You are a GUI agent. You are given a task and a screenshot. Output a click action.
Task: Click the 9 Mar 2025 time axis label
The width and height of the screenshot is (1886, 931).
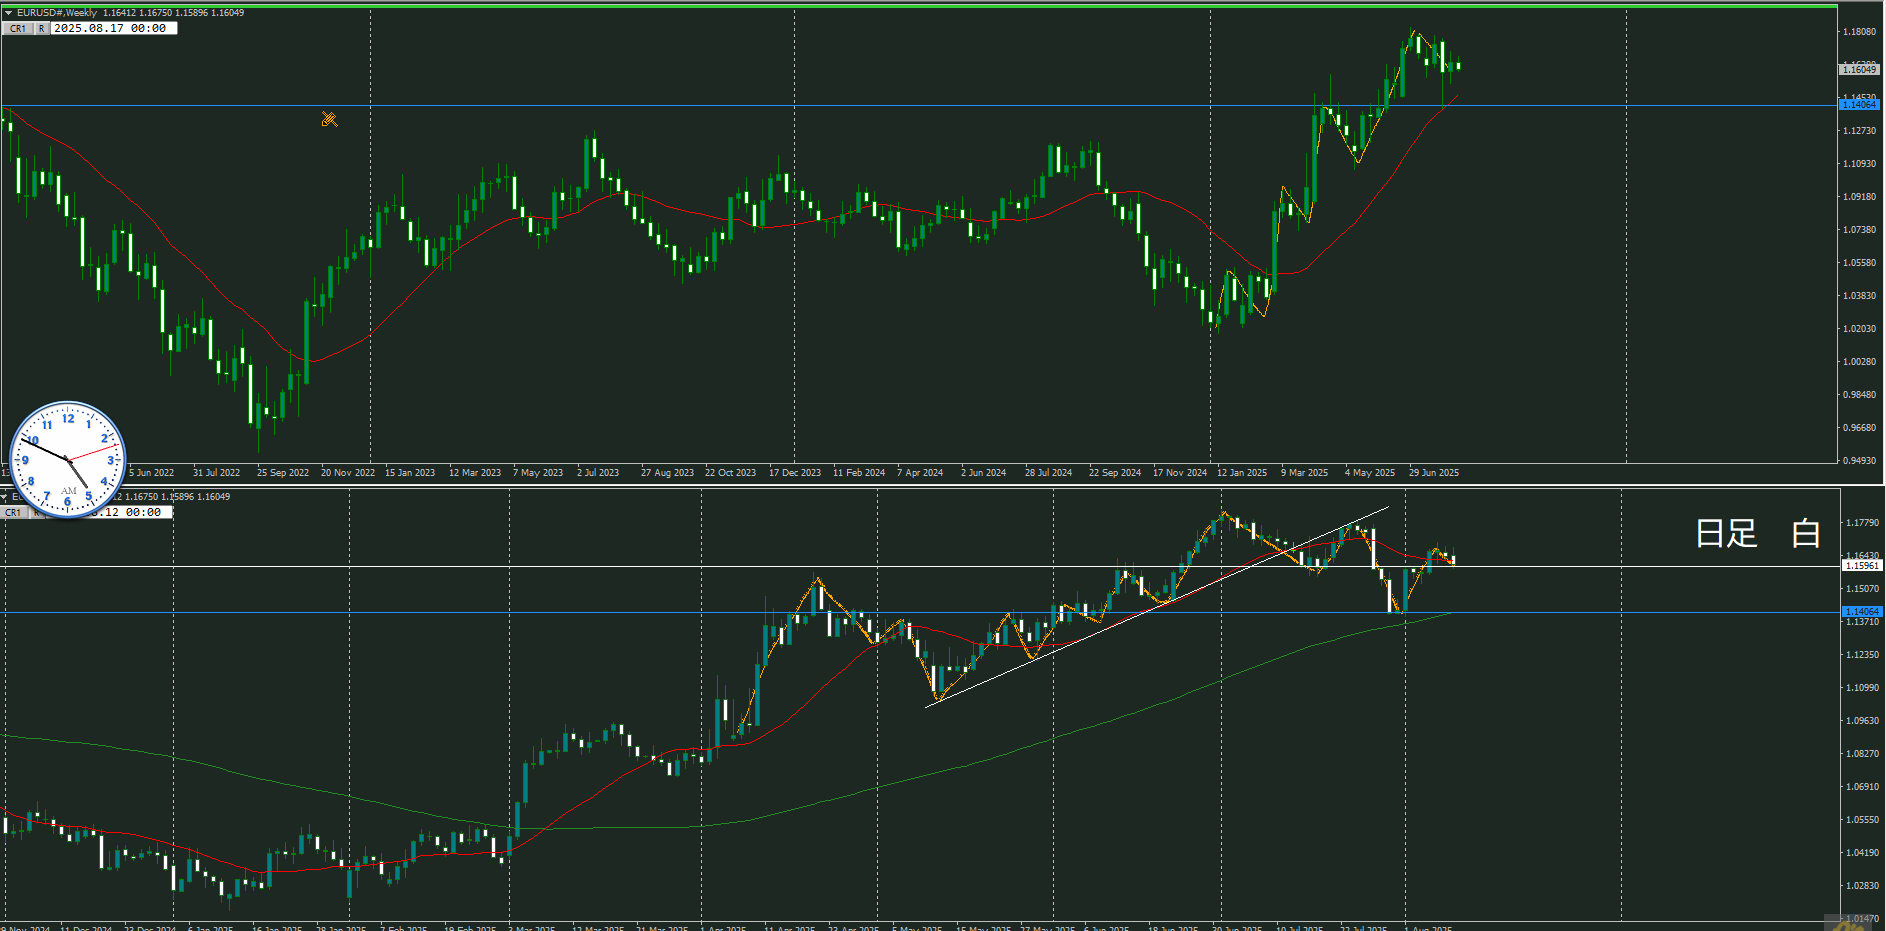coord(1304,473)
